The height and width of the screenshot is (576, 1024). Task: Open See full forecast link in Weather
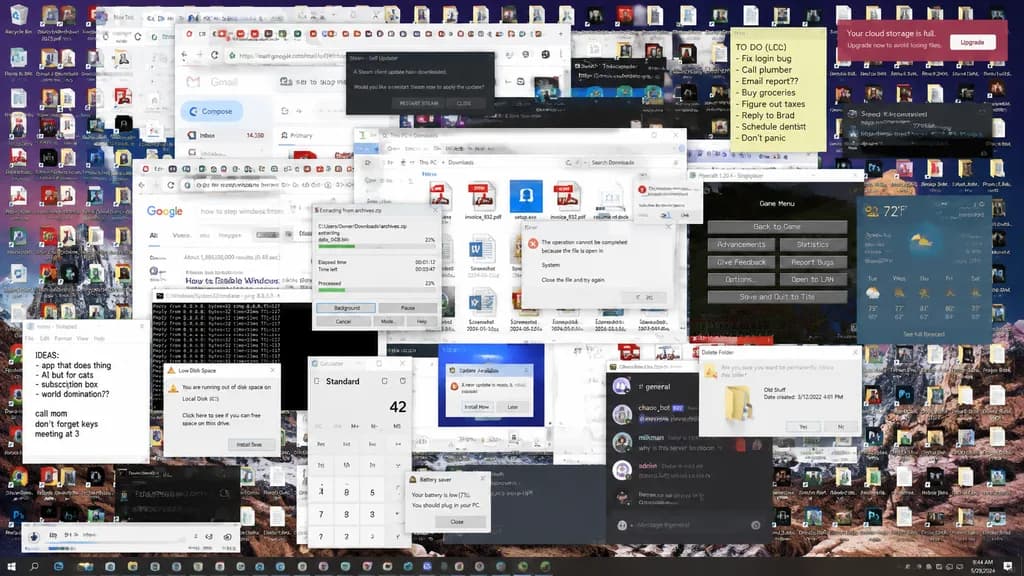(923, 334)
